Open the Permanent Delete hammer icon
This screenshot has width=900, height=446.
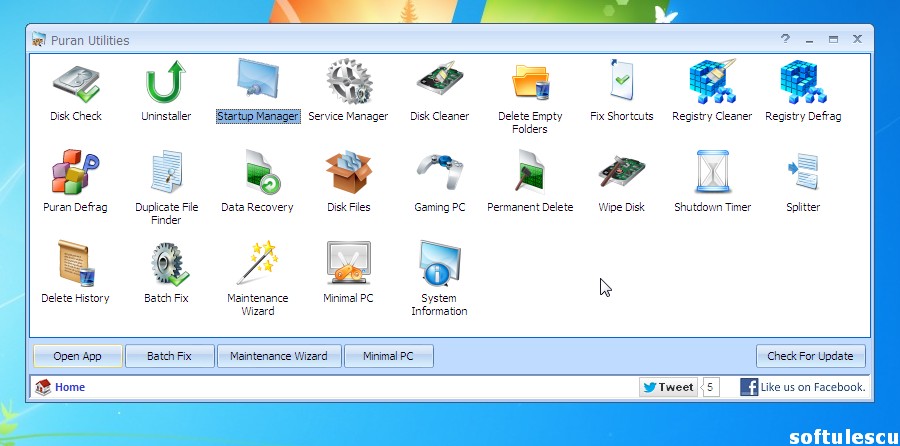(530, 171)
